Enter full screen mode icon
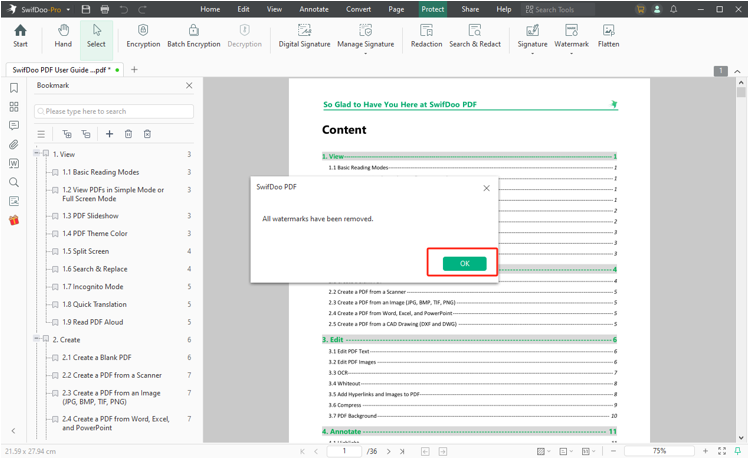Screen dimensions: 748x458 (x=722, y=451)
